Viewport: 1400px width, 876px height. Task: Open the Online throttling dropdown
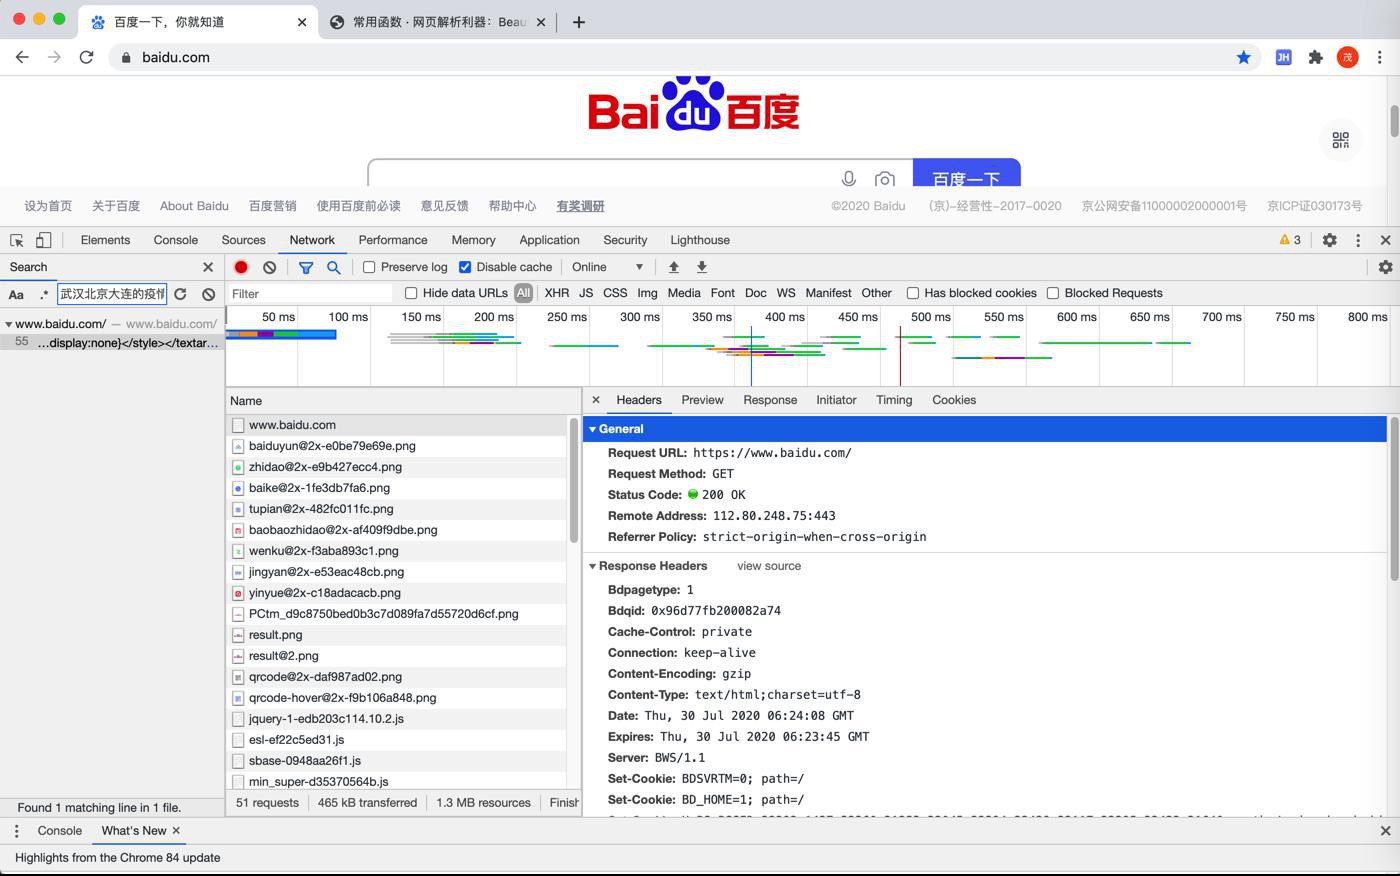(608, 267)
